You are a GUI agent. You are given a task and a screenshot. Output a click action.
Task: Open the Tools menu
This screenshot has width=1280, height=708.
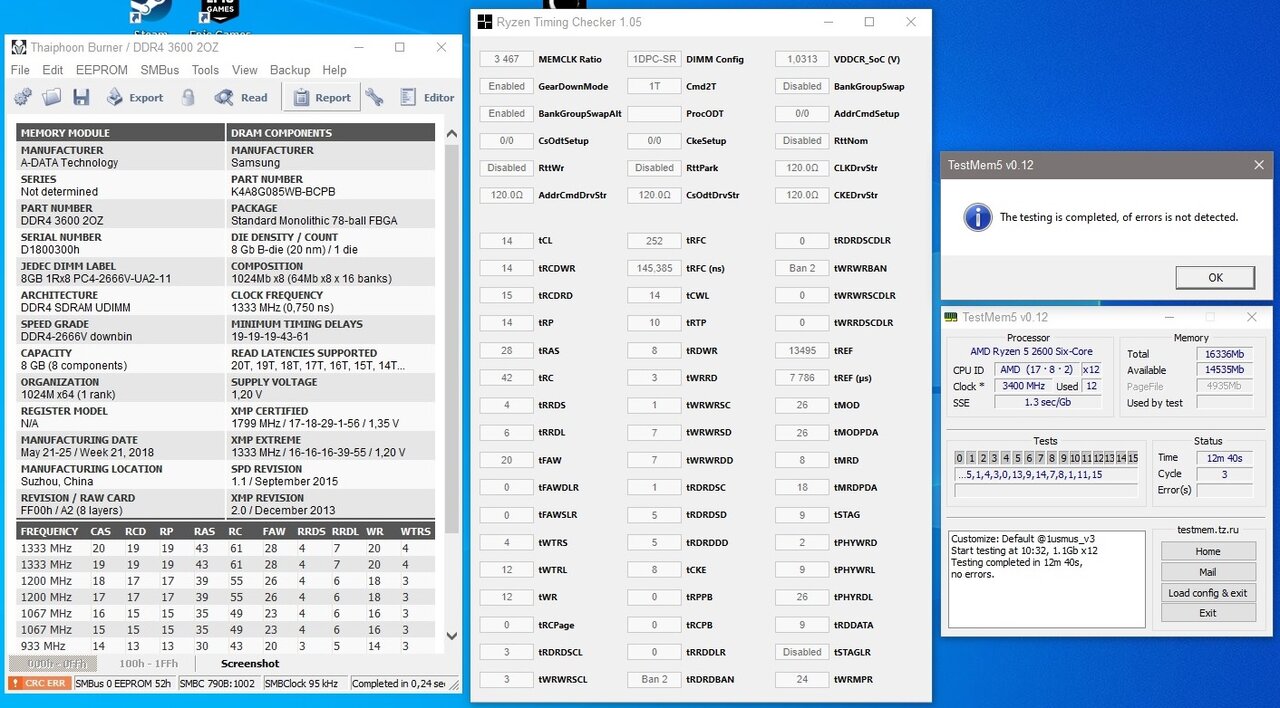[205, 70]
